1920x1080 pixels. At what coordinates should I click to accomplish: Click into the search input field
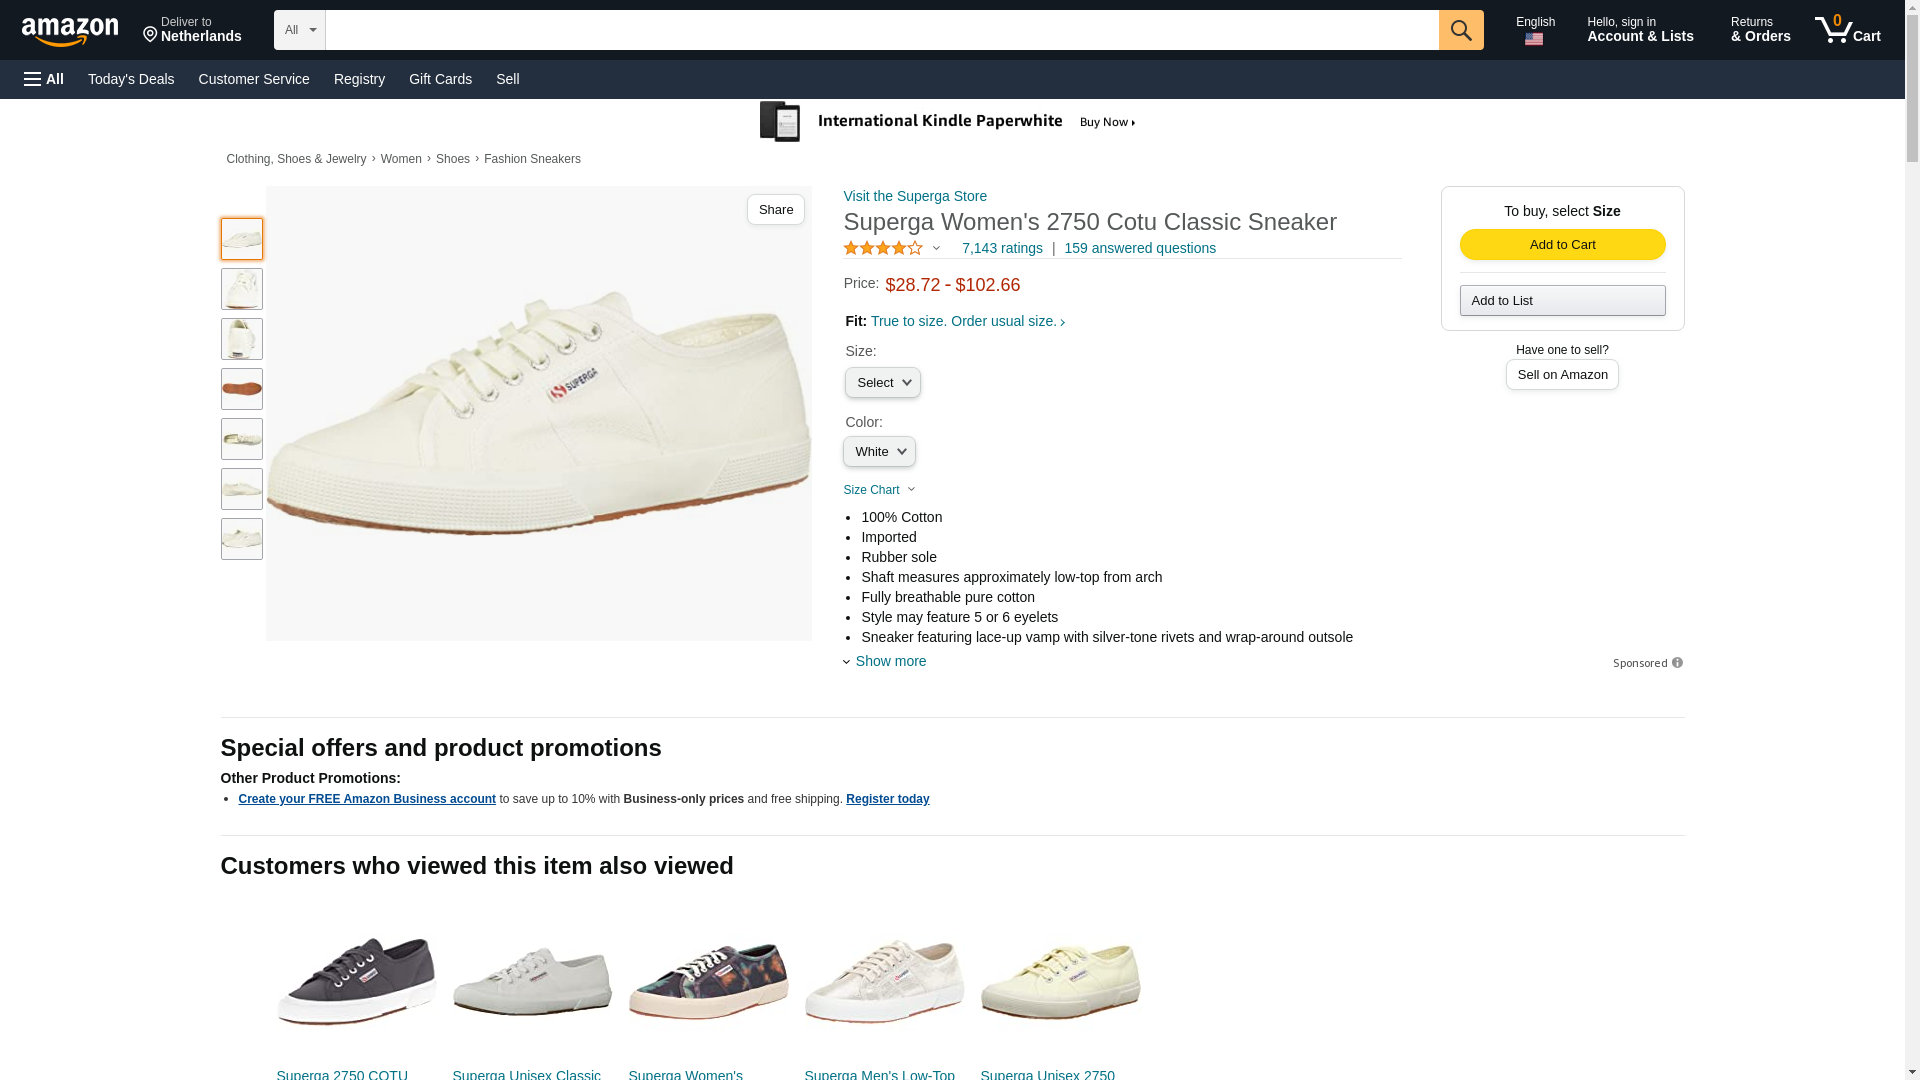click(882, 30)
